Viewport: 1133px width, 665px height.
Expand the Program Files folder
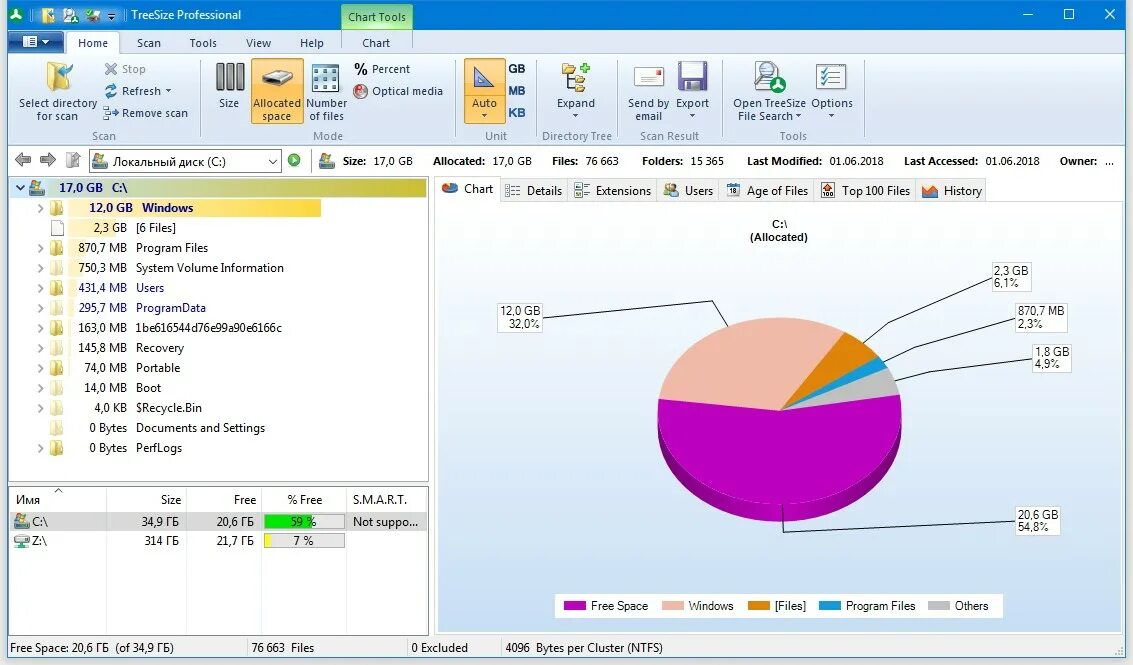click(x=40, y=248)
